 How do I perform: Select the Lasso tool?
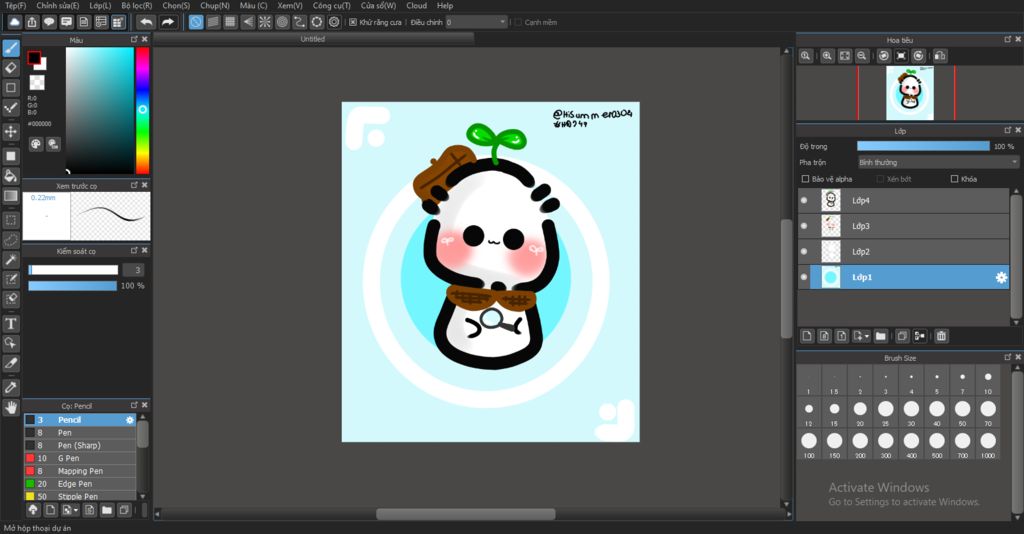[11, 240]
